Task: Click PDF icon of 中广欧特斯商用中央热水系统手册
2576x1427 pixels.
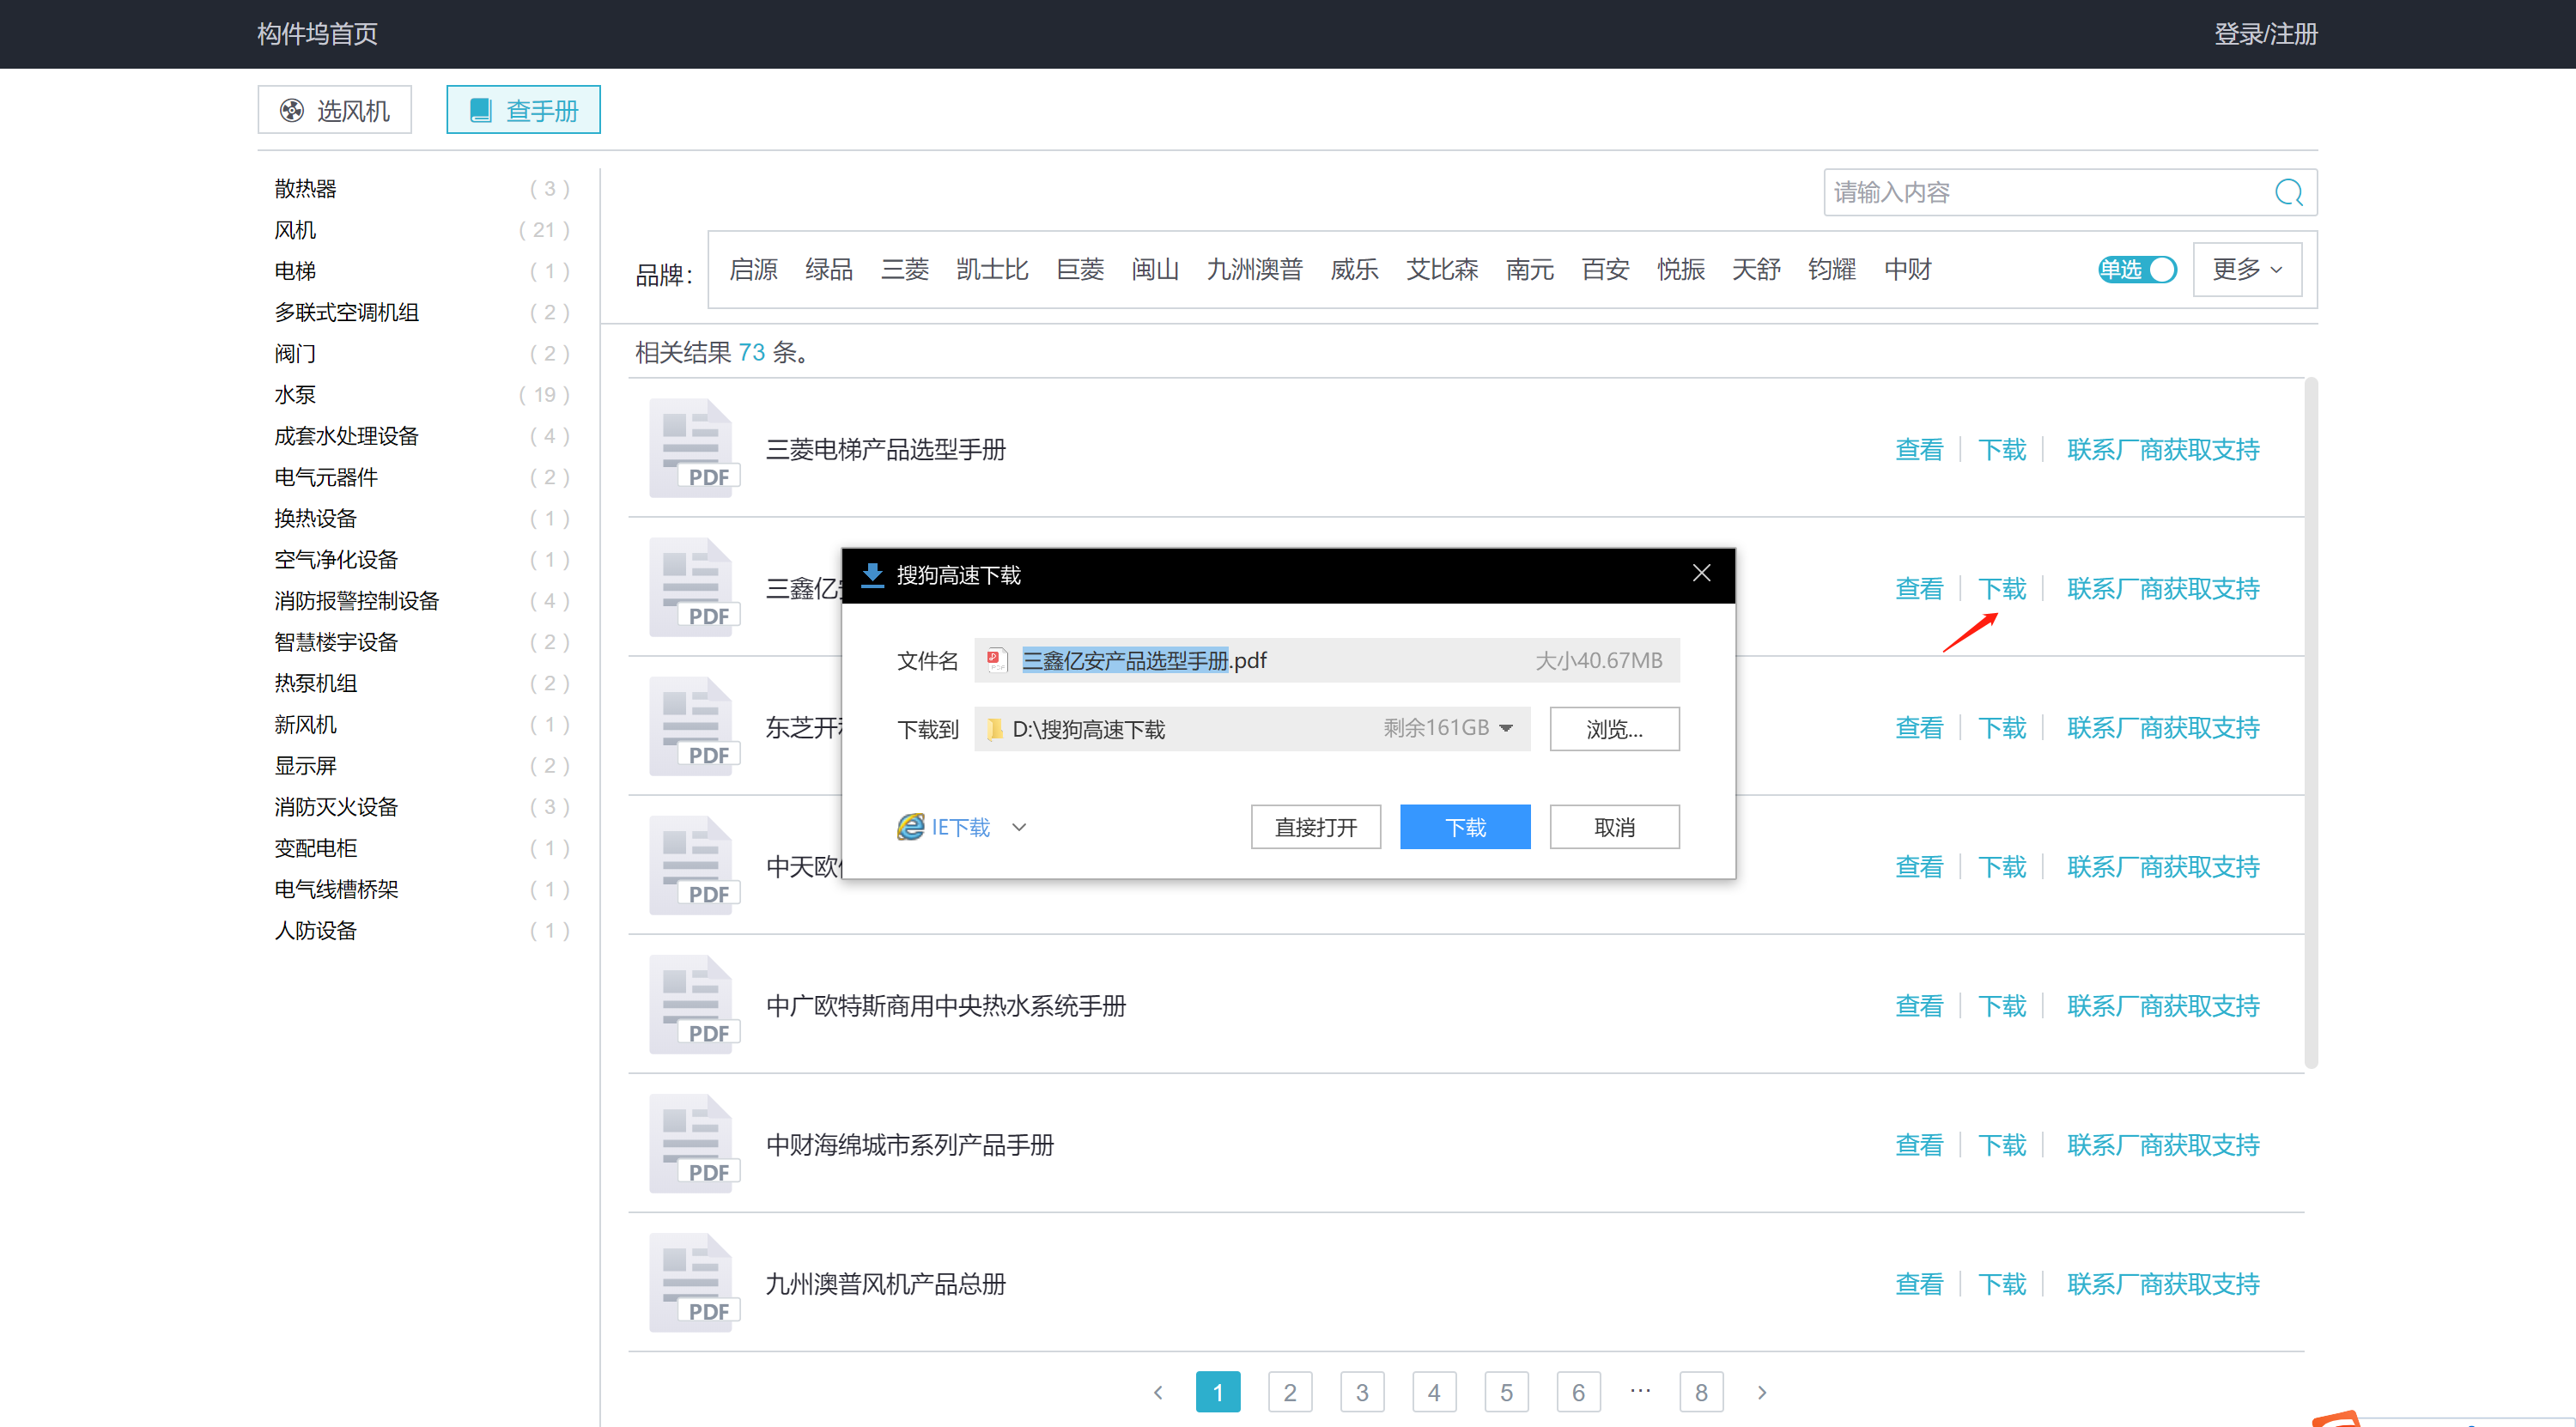Action: click(694, 1004)
